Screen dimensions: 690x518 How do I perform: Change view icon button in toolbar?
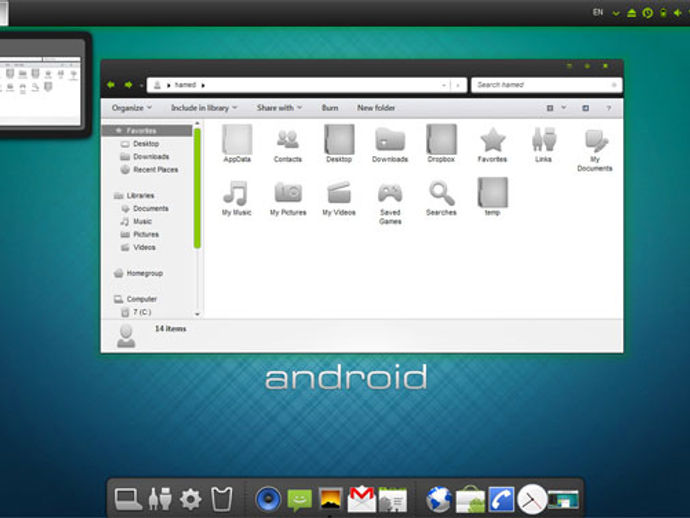[x=550, y=108]
